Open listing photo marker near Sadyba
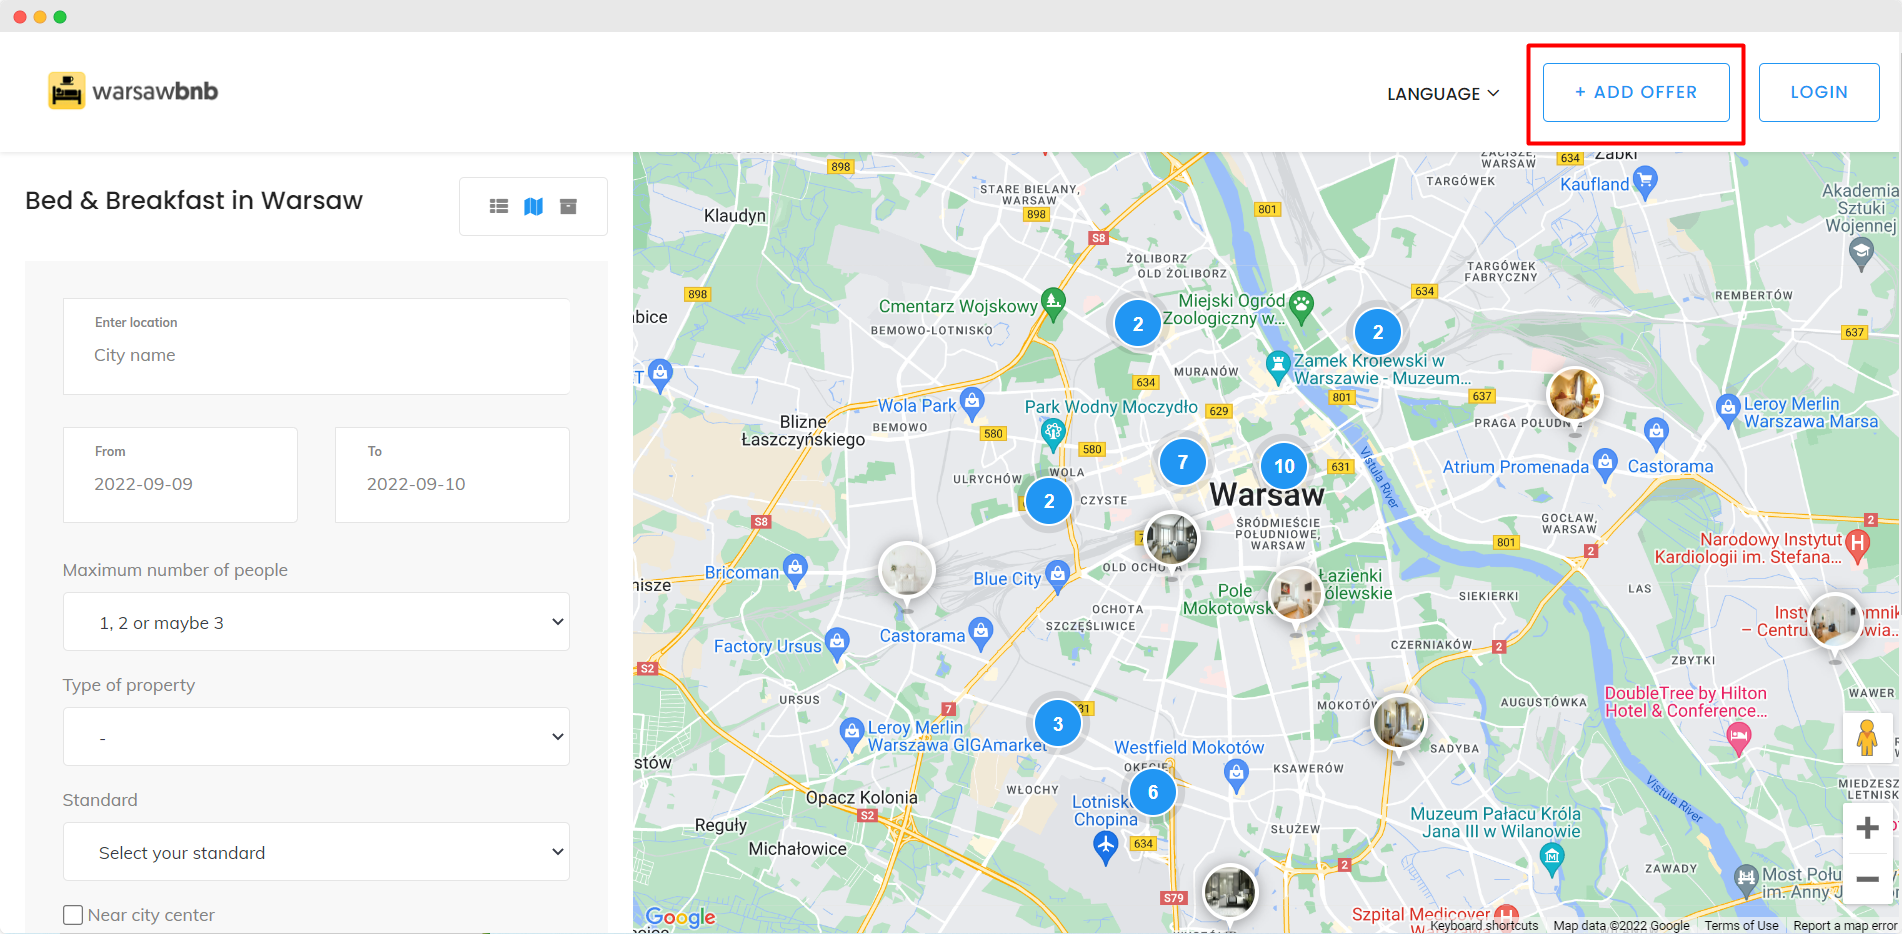 pos(1398,722)
